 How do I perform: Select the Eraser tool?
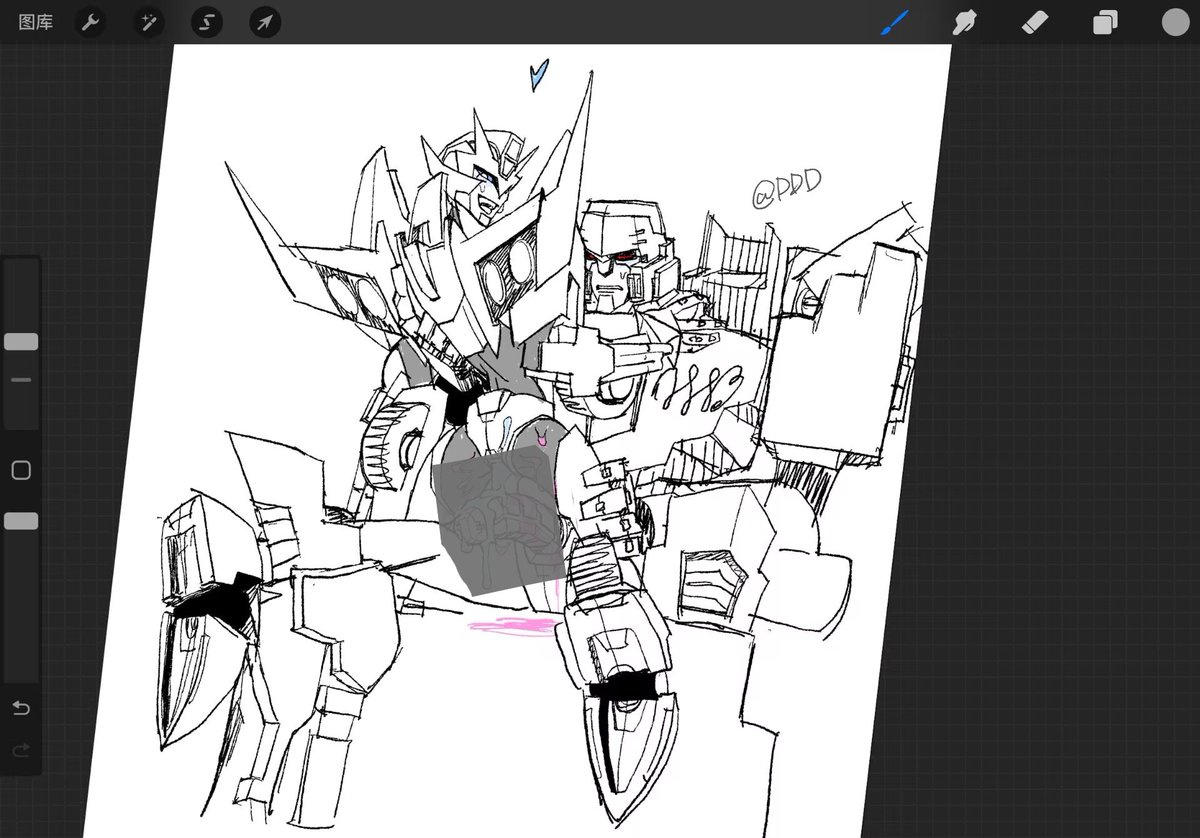click(x=1035, y=22)
